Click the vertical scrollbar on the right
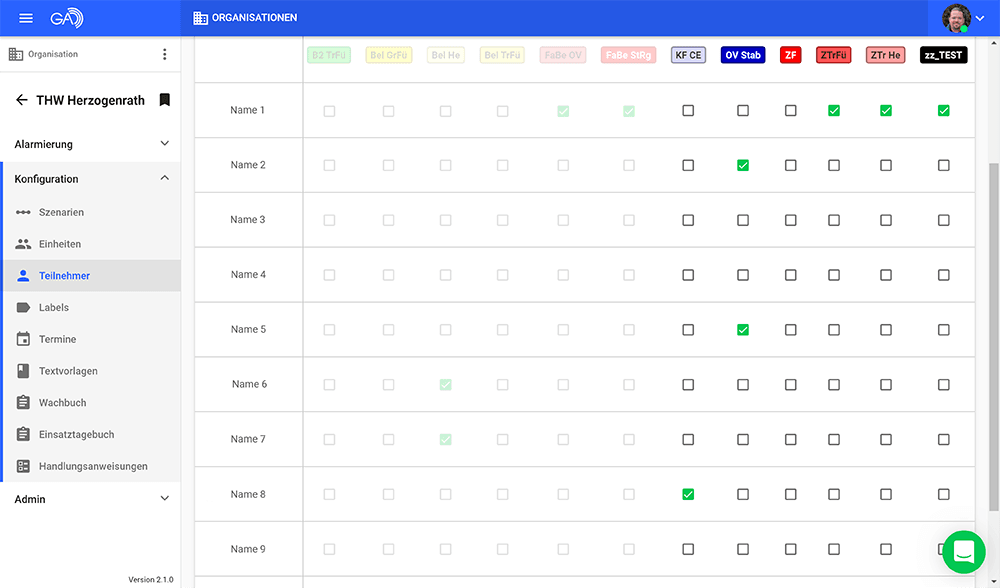The height and width of the screenshot is (588, 1000). 994,337
